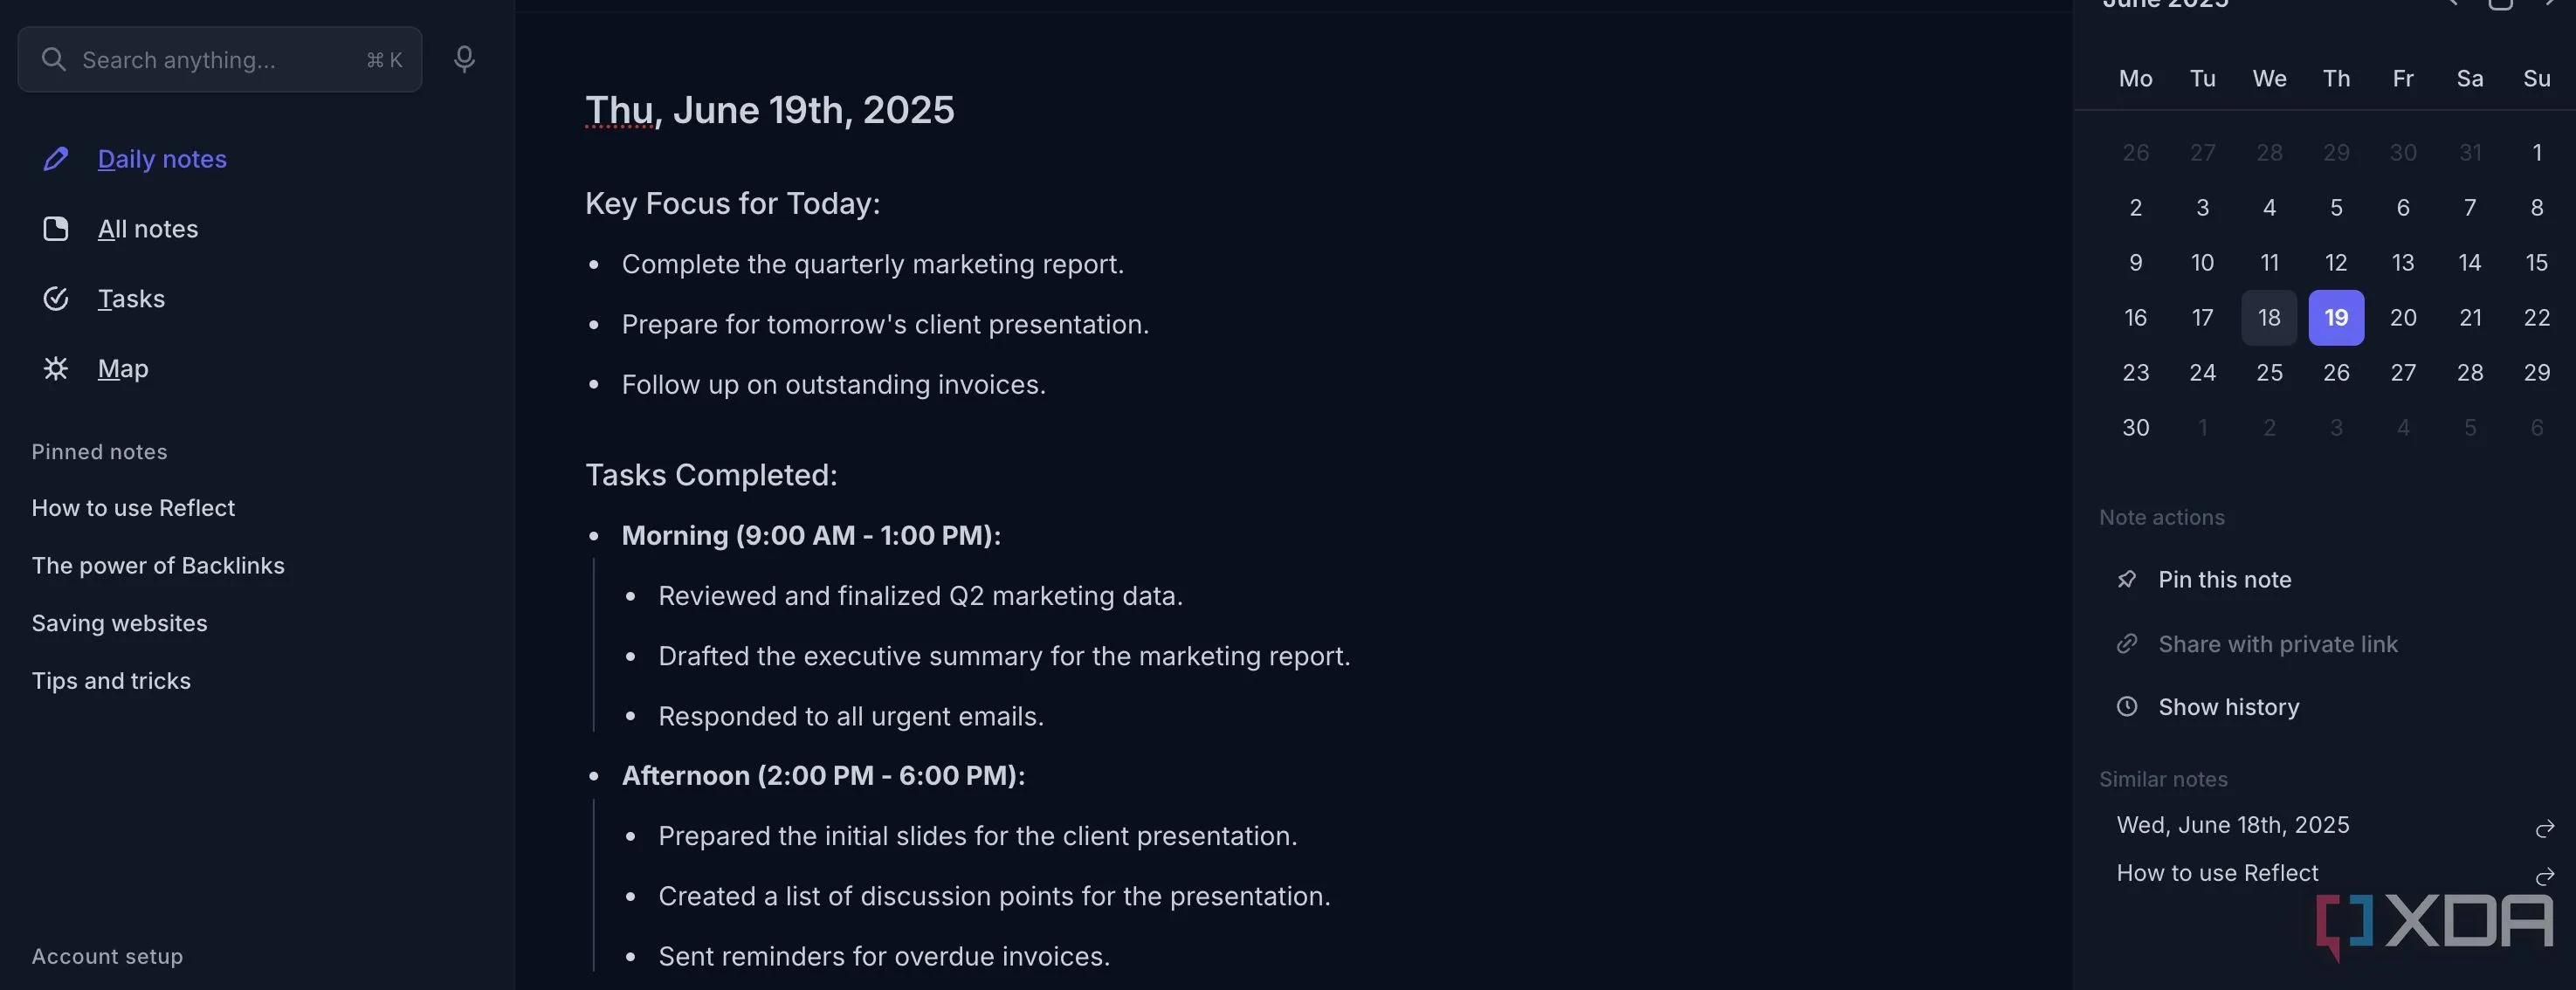This screenshot has width=2576, height=990.
Task: Open the Tasks section
Action: point(131,299)
